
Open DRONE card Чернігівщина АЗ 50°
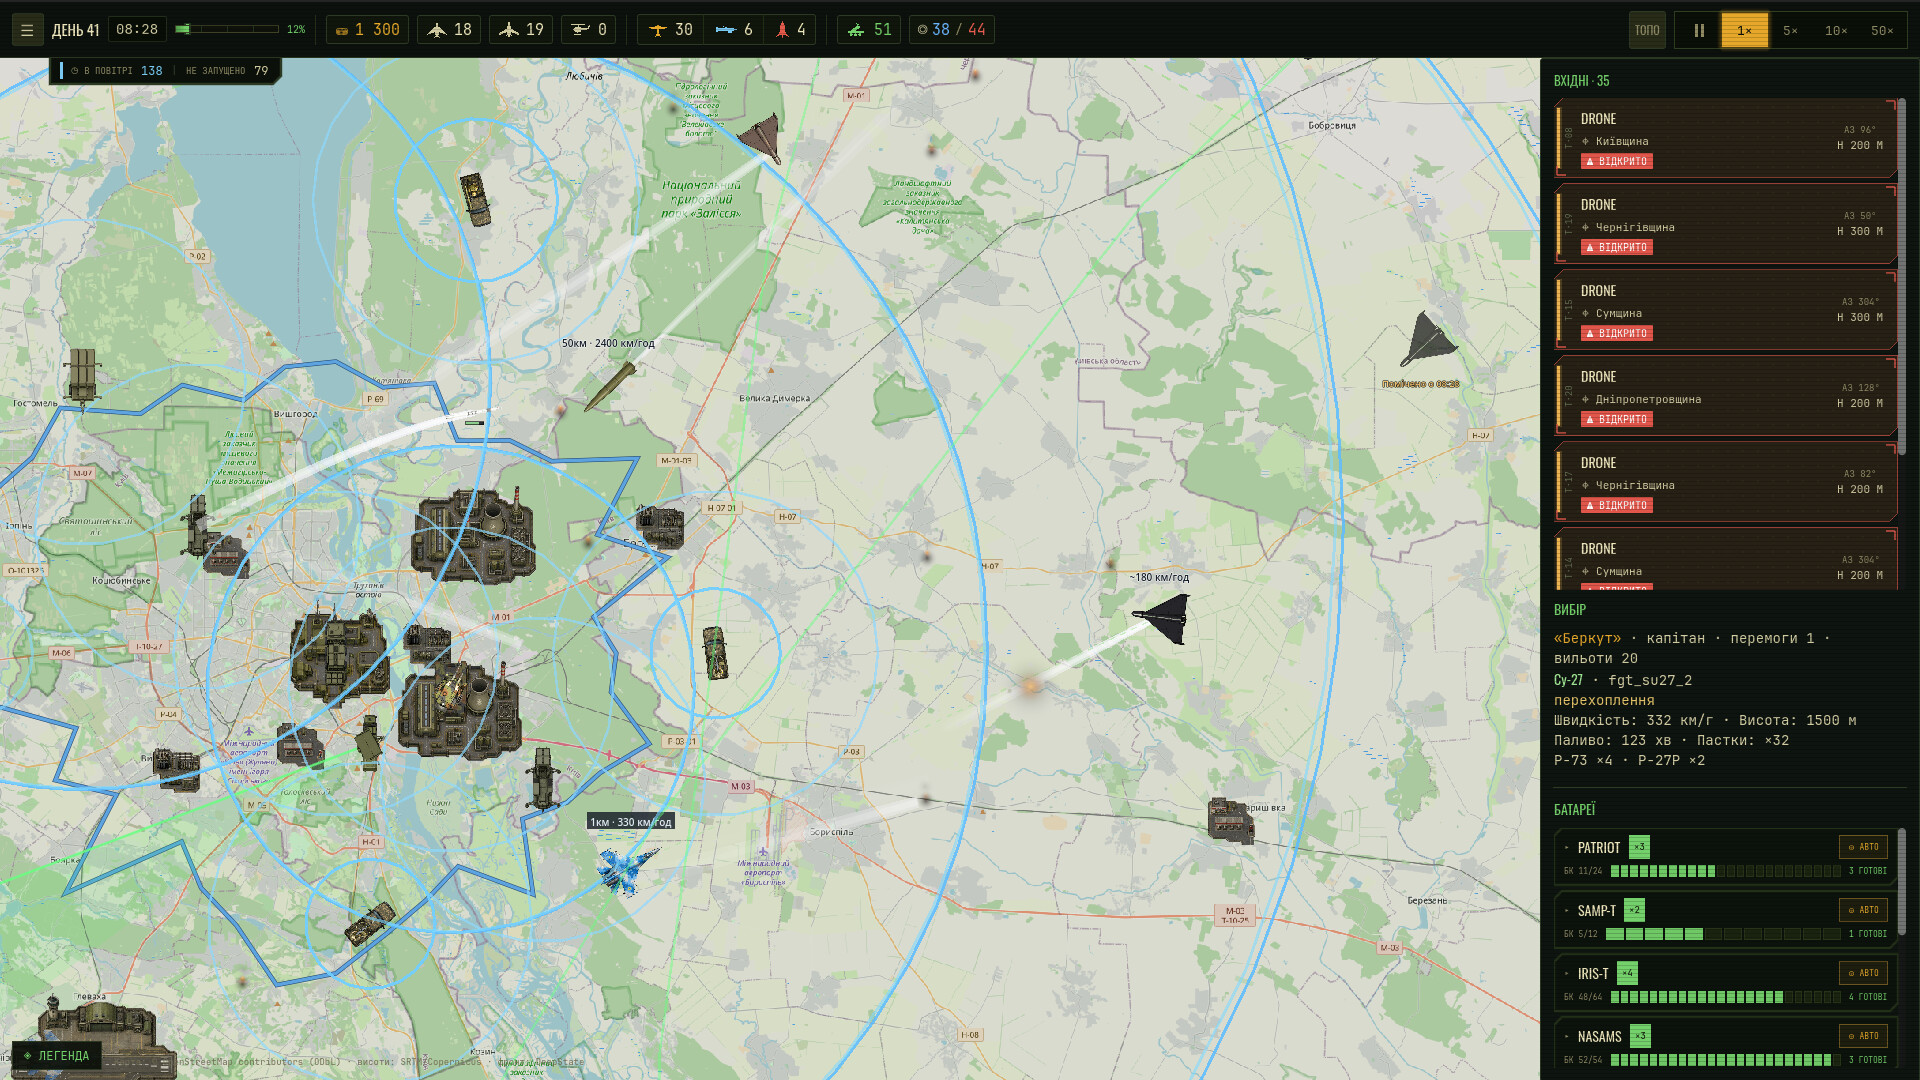coord(1725,224)
